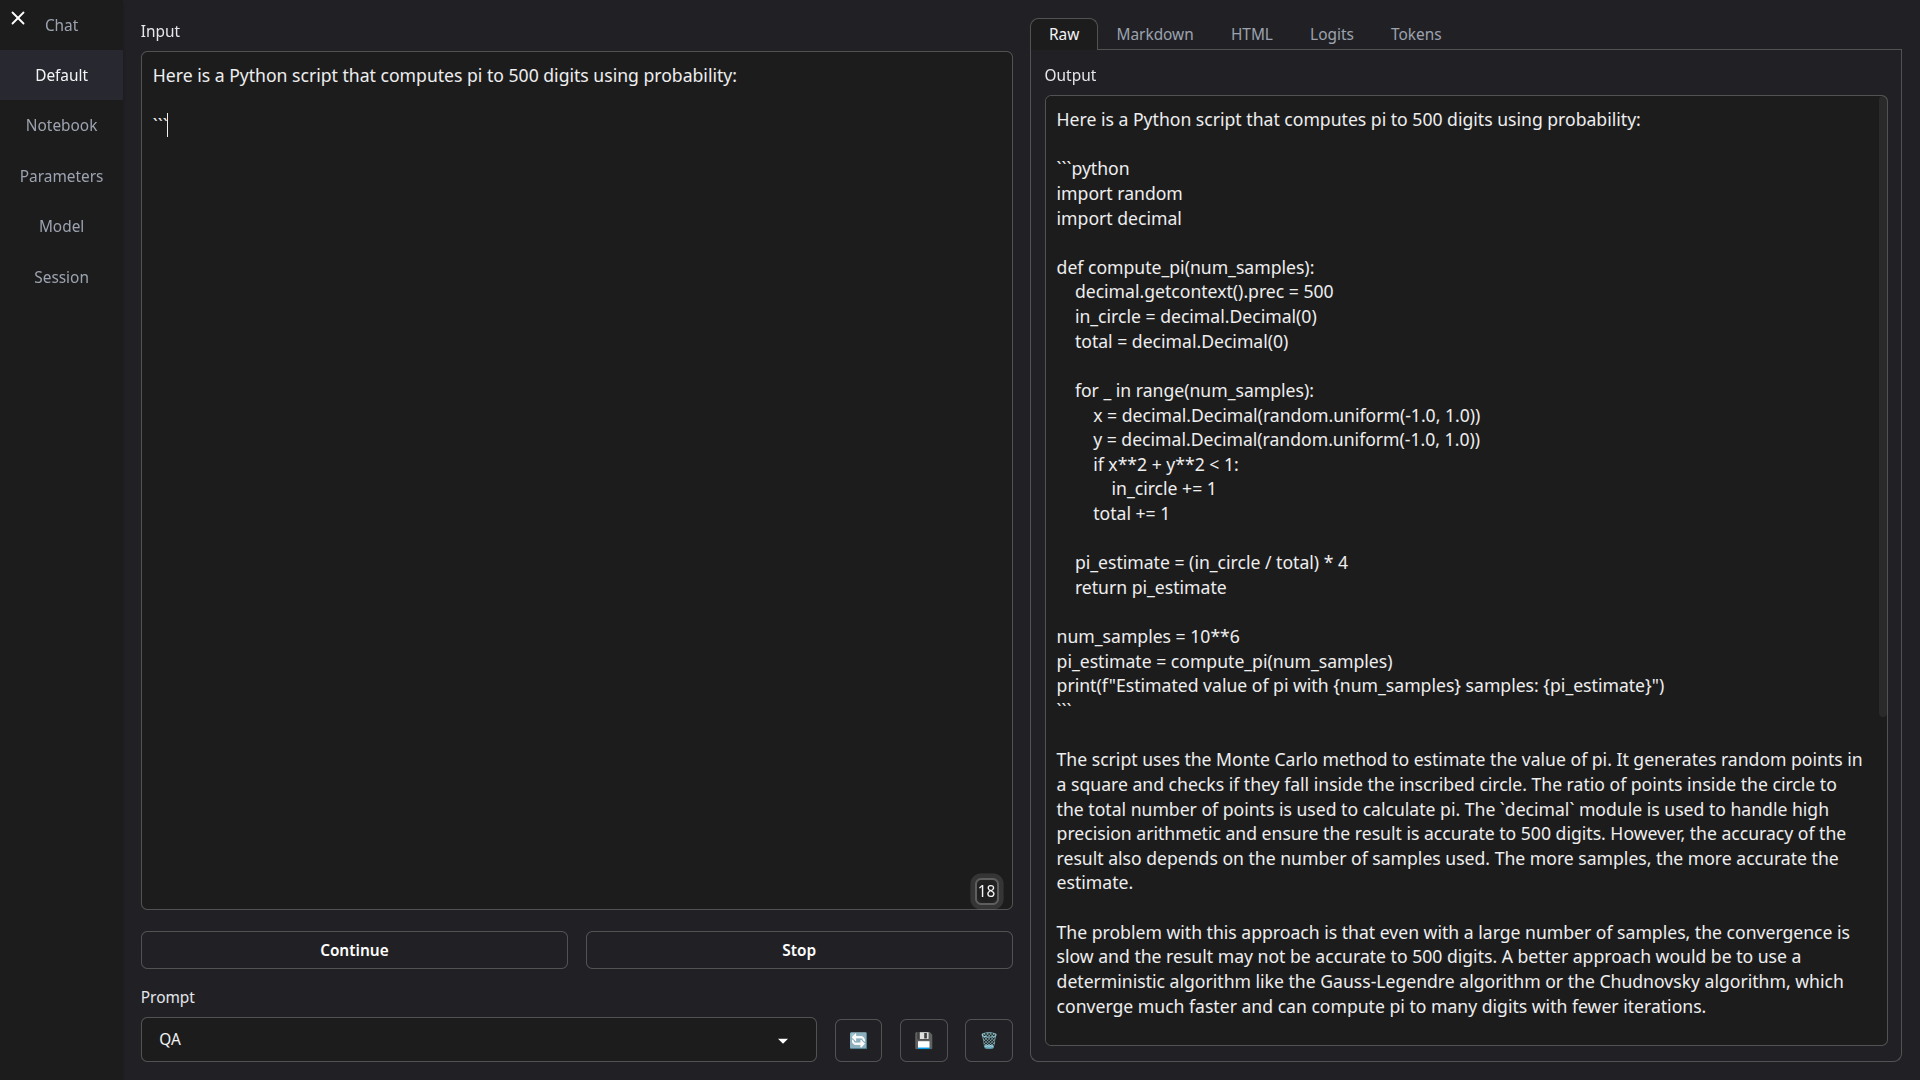The height and width of the screenshot is (1080, 1920).
Task: Open the Logits tab
Action: tap(1331, 34)
